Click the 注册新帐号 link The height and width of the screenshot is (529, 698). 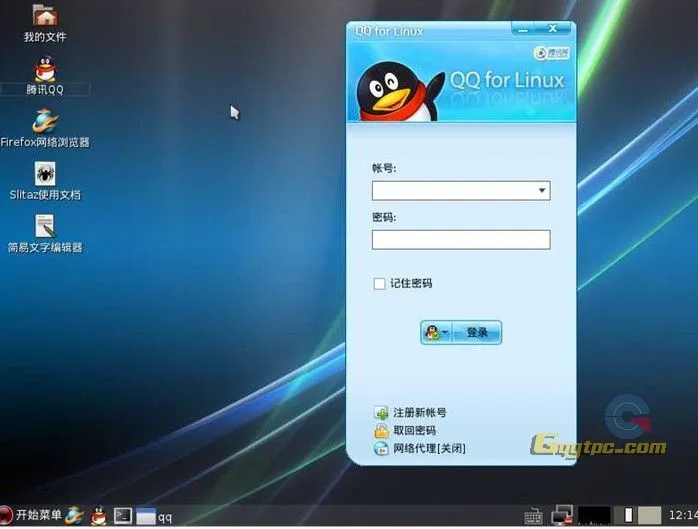tap(419, 413)
